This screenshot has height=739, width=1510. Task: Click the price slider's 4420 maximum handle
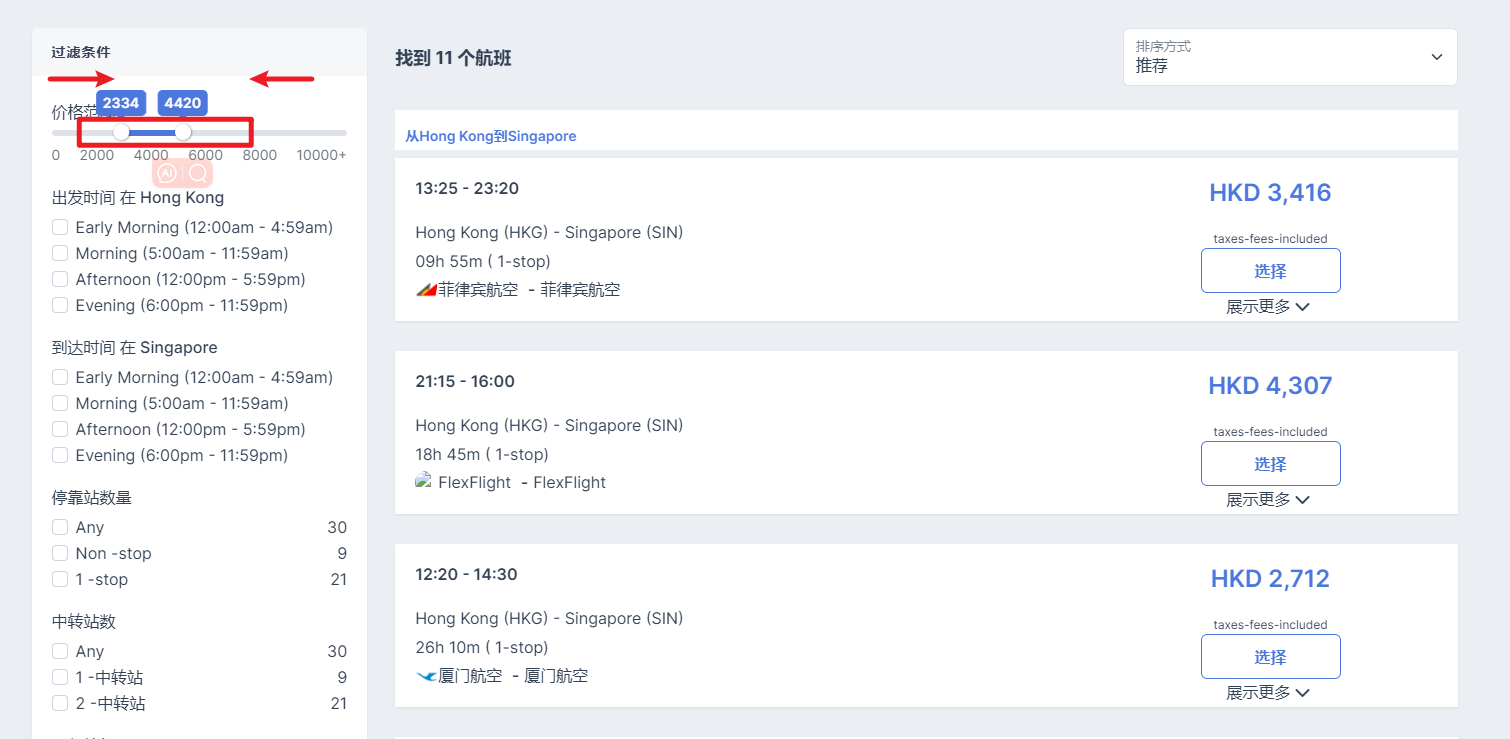(x=183, y=132)
